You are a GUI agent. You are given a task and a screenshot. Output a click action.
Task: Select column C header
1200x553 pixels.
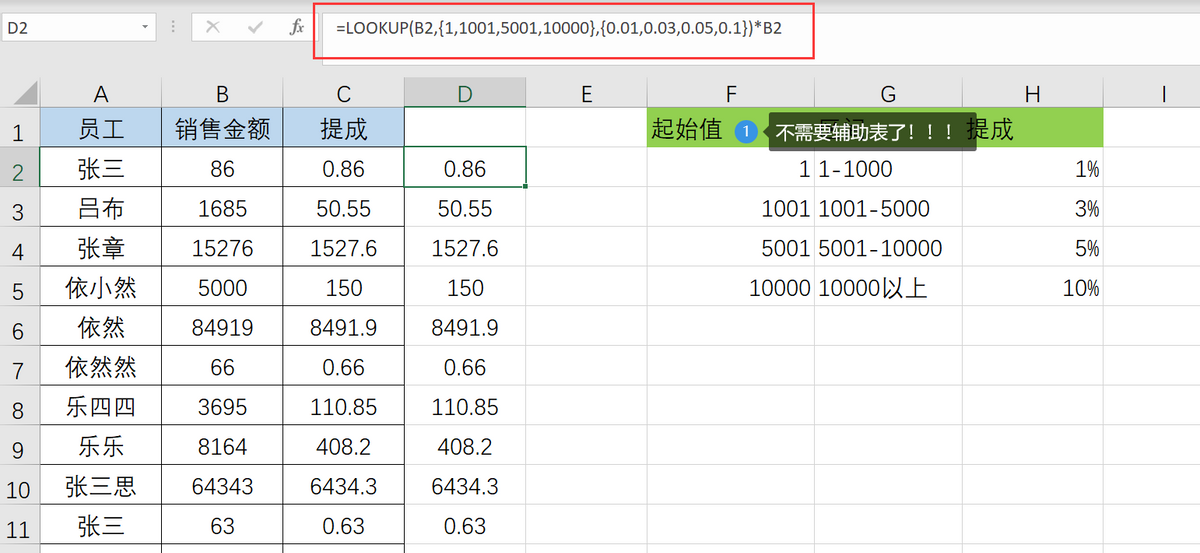[344, 94]
